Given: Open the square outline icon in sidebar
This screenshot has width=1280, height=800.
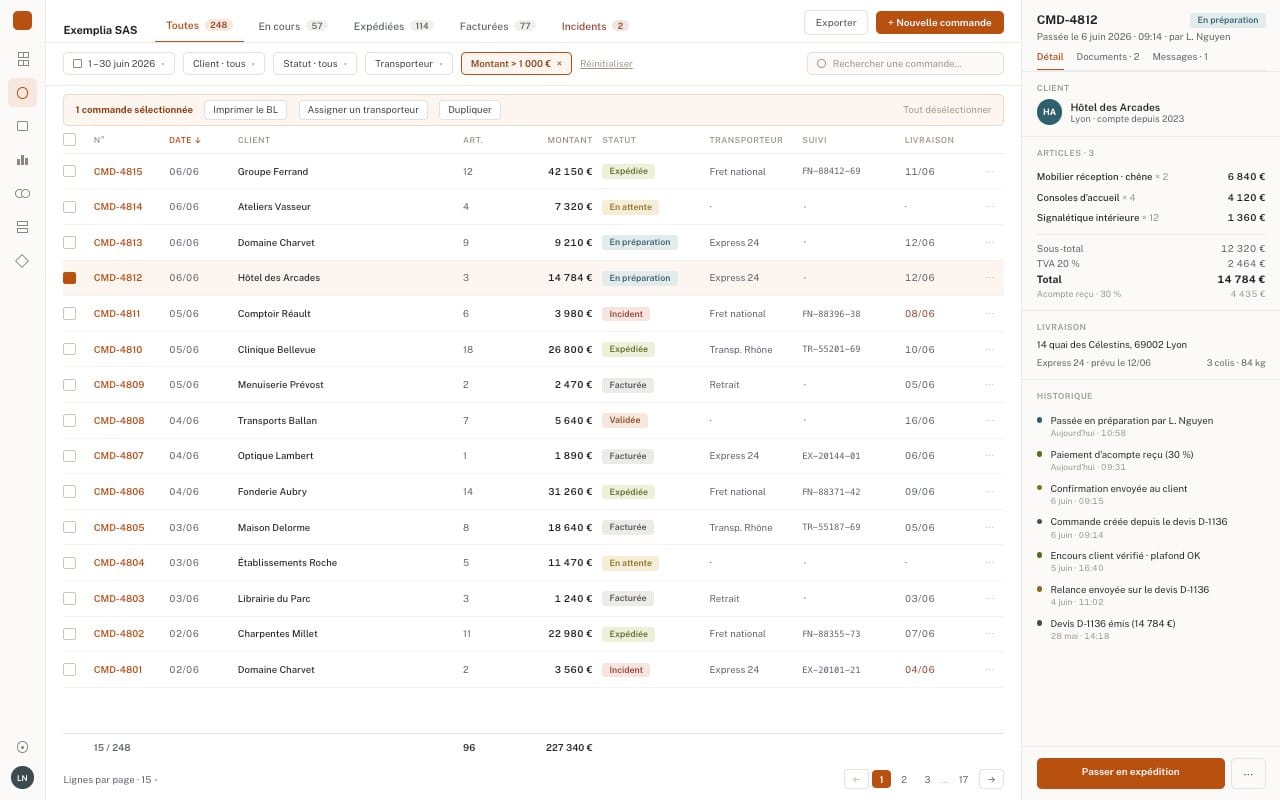Looking at the screenshot, I should click(x=22, y=126).
